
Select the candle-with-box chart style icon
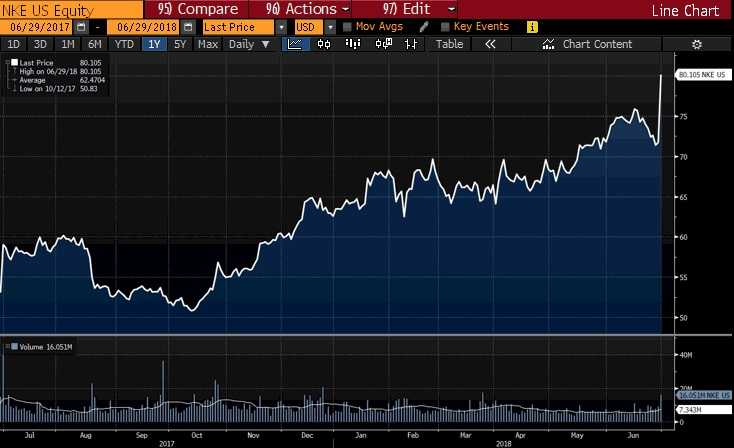pos(383,44)
